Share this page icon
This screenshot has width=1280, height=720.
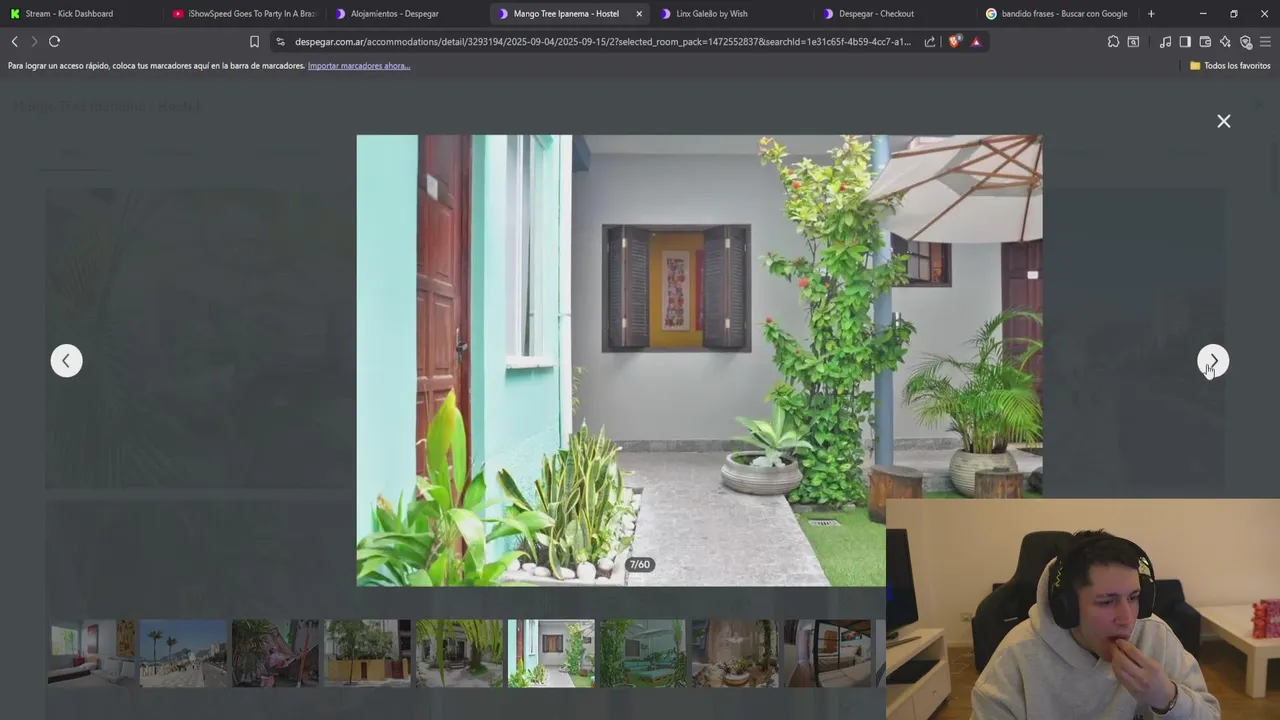930,42
